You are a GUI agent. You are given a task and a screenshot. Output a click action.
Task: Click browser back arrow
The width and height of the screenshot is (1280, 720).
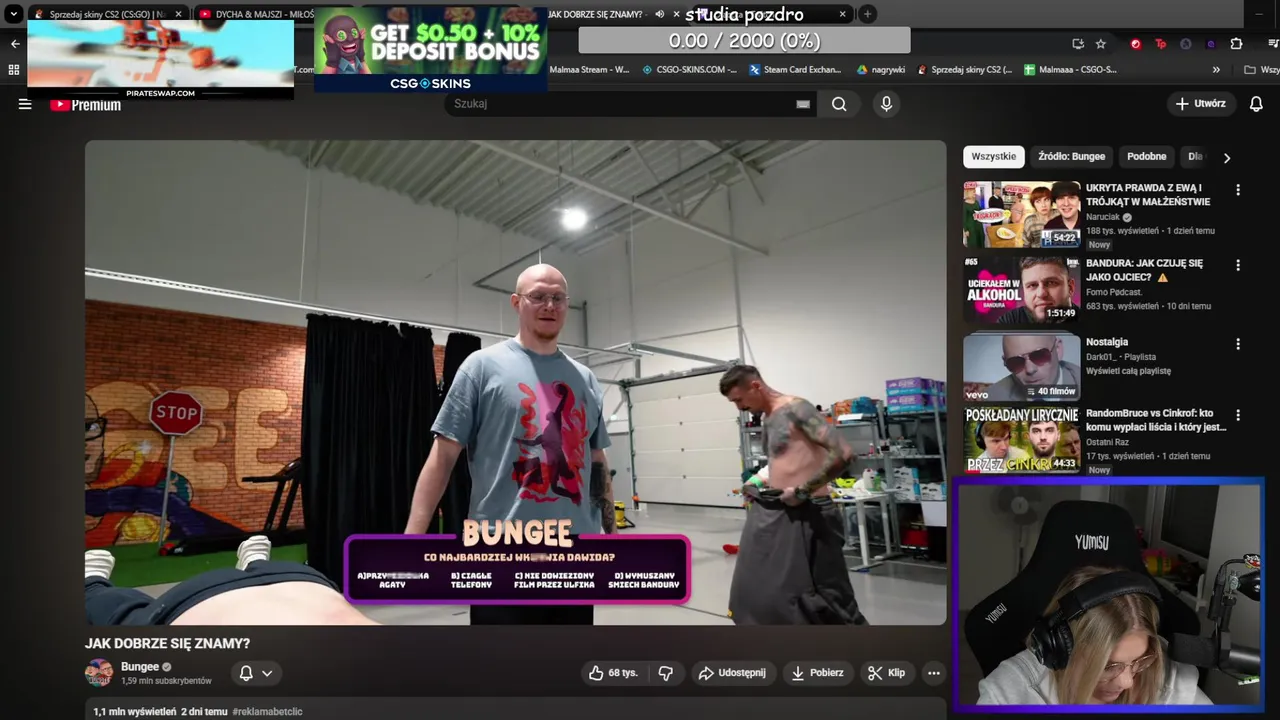(15, 44)
